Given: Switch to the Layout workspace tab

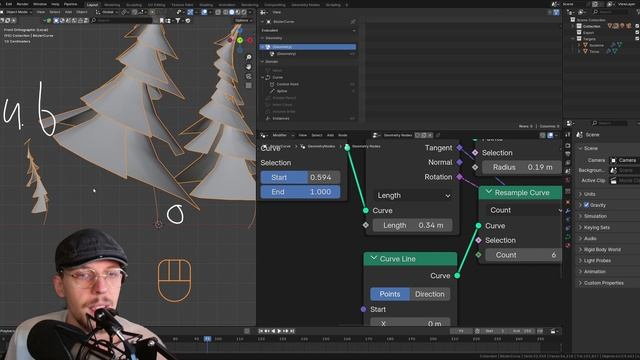Looking at the screenshot, I should [92, 5].
